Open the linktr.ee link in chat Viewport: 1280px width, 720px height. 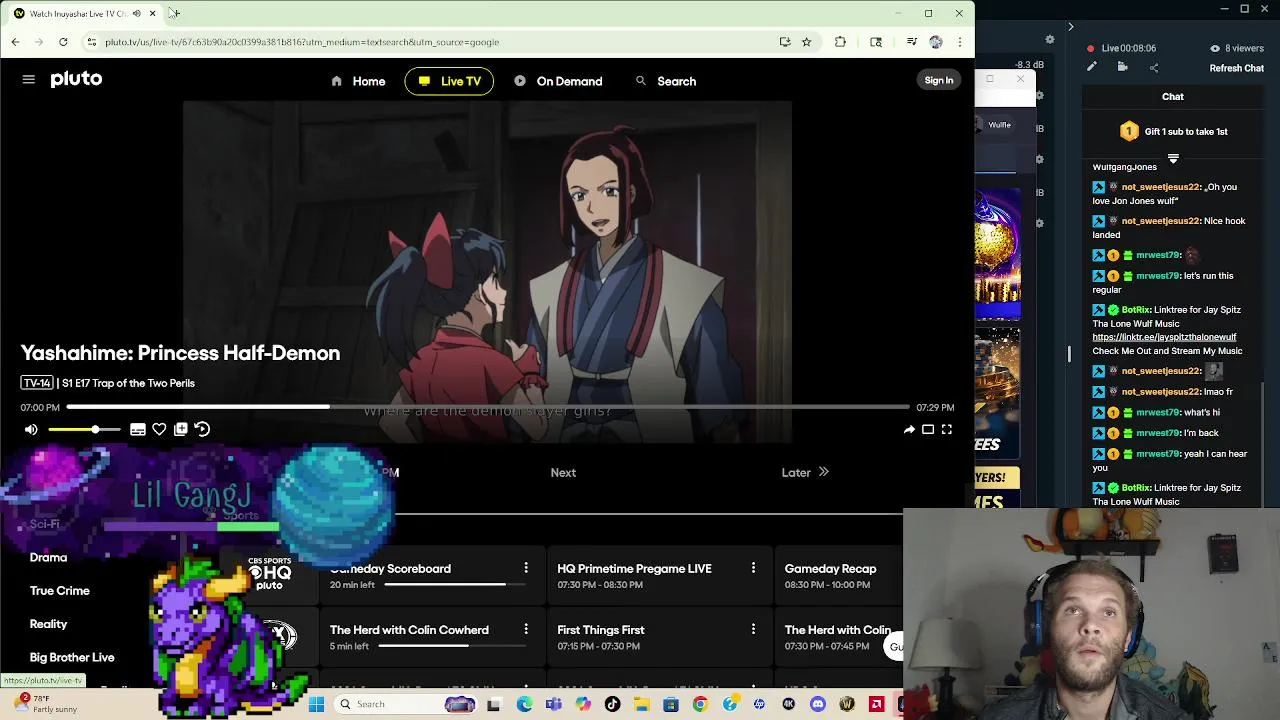(x=1164, y=337)
